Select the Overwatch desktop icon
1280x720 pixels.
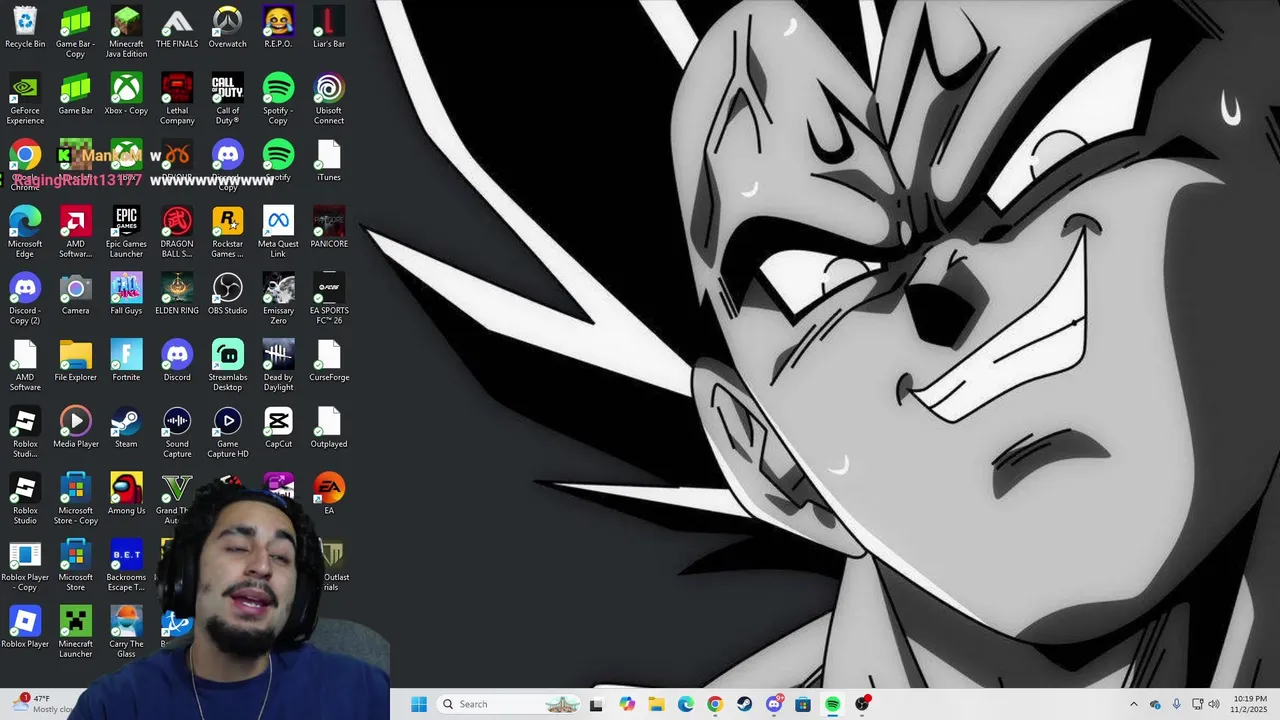point(227,27)
